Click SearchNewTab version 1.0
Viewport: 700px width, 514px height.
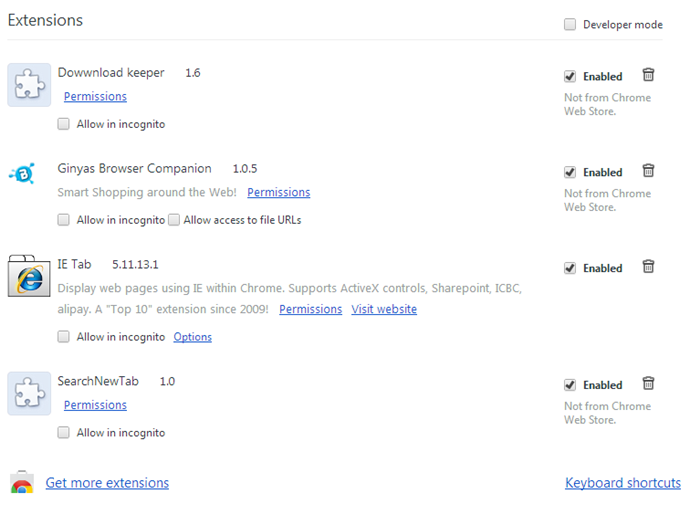point(167,381)
